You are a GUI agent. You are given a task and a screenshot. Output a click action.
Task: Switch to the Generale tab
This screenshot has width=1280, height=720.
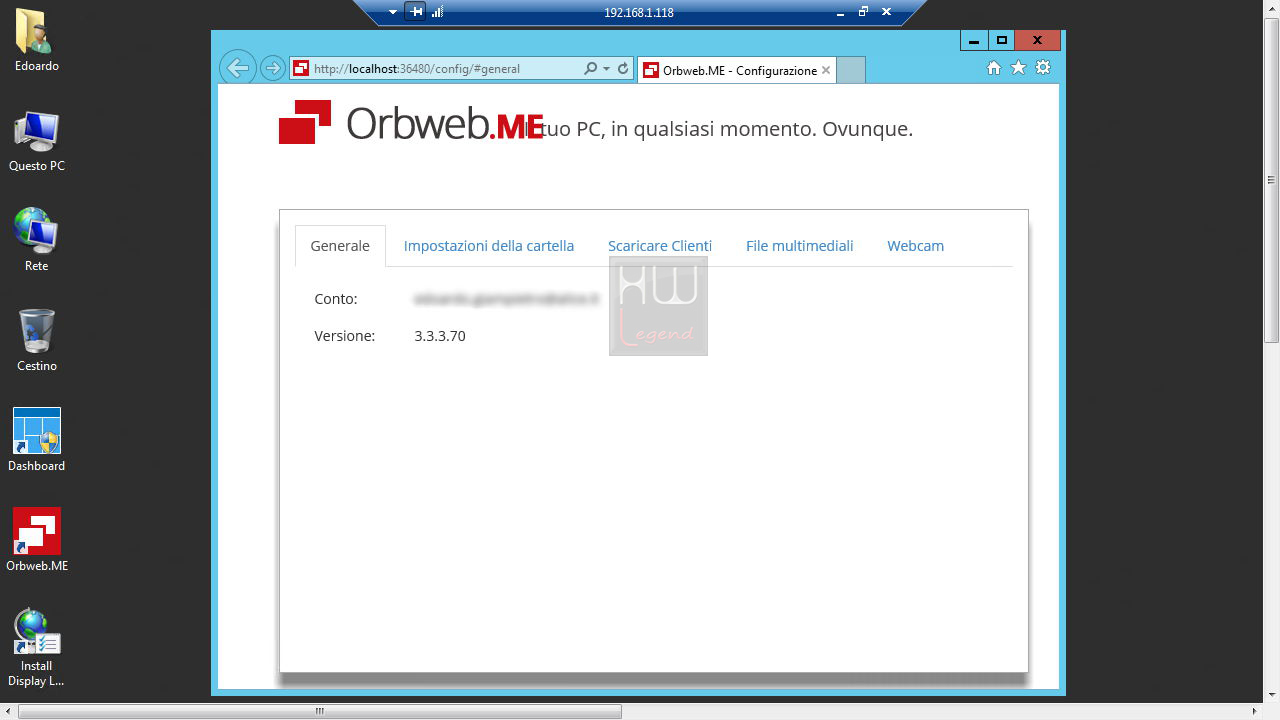pos(340,246)
